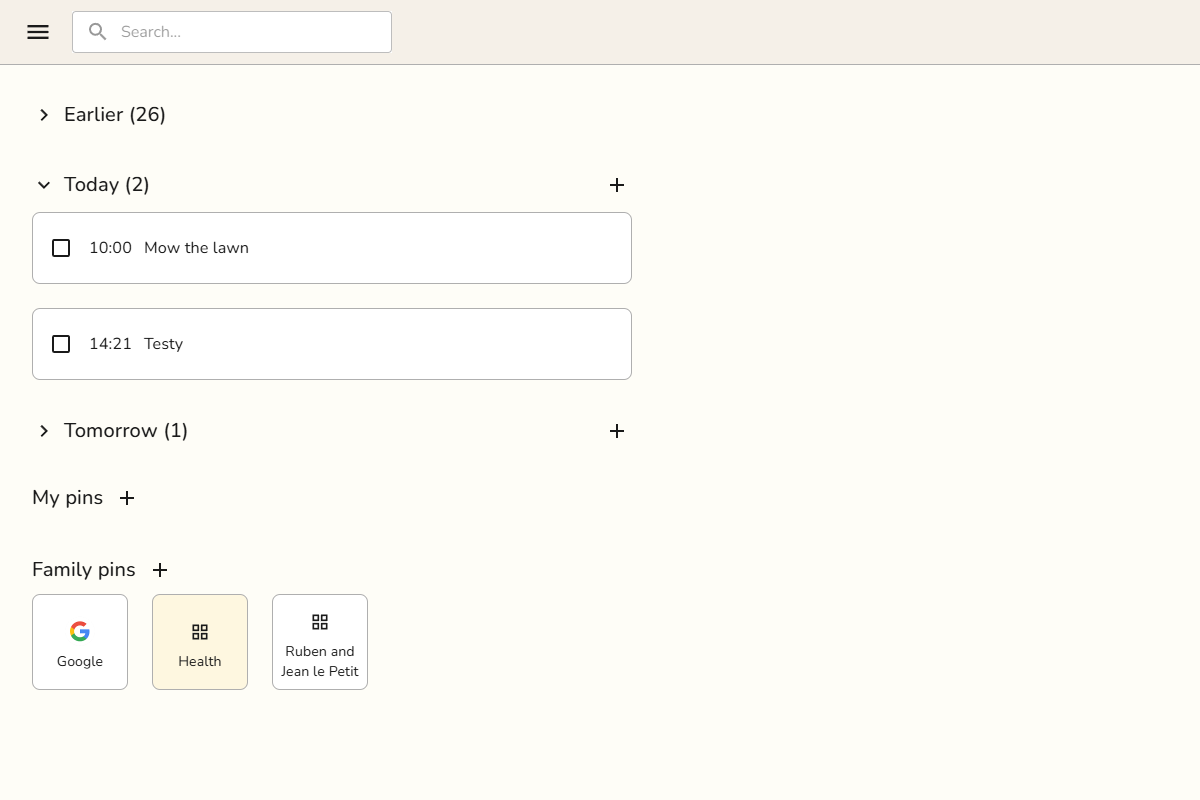Open the Ruben and Jean le Petit pin
The height and width of the screenshot is (800, 1200).
(320, 642)
